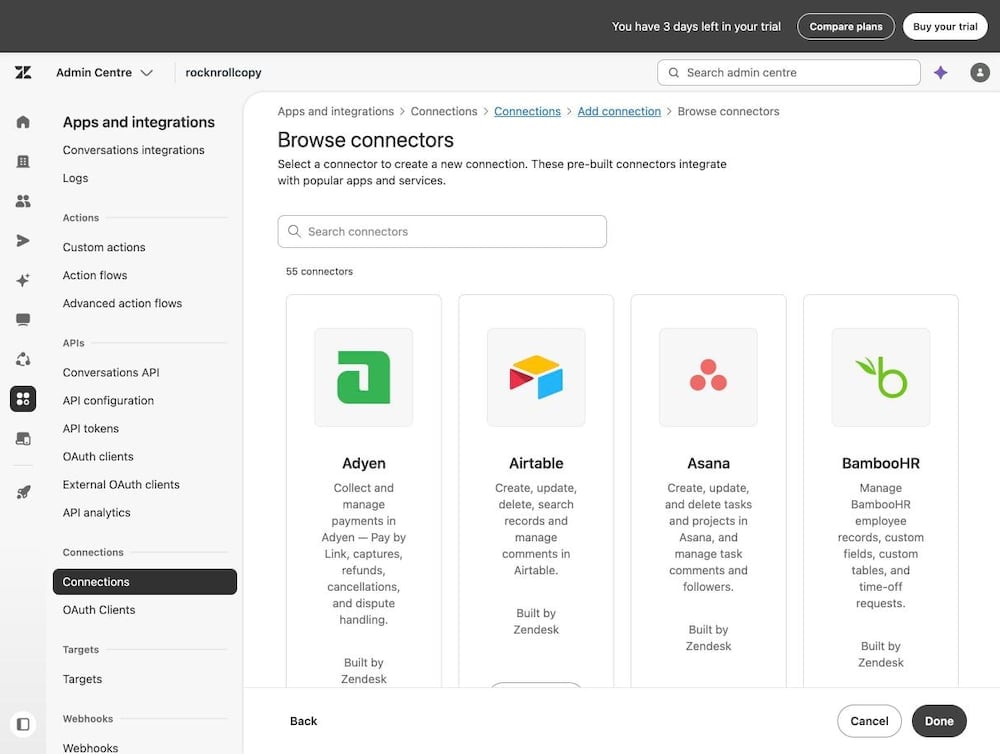Image resolution: width=1000 pixels, height=754 pixels.
Task: Expand the Admin Centre dropdown
Action: (104, 73)
